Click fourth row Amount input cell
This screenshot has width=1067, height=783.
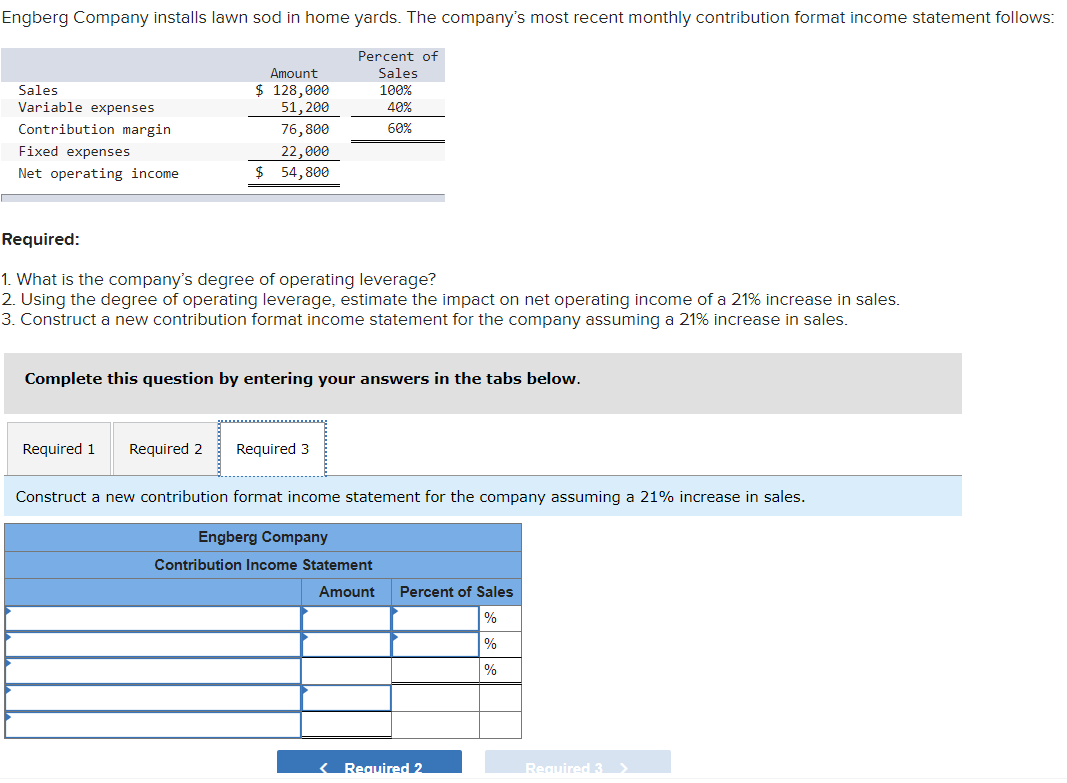pos(346,698)
